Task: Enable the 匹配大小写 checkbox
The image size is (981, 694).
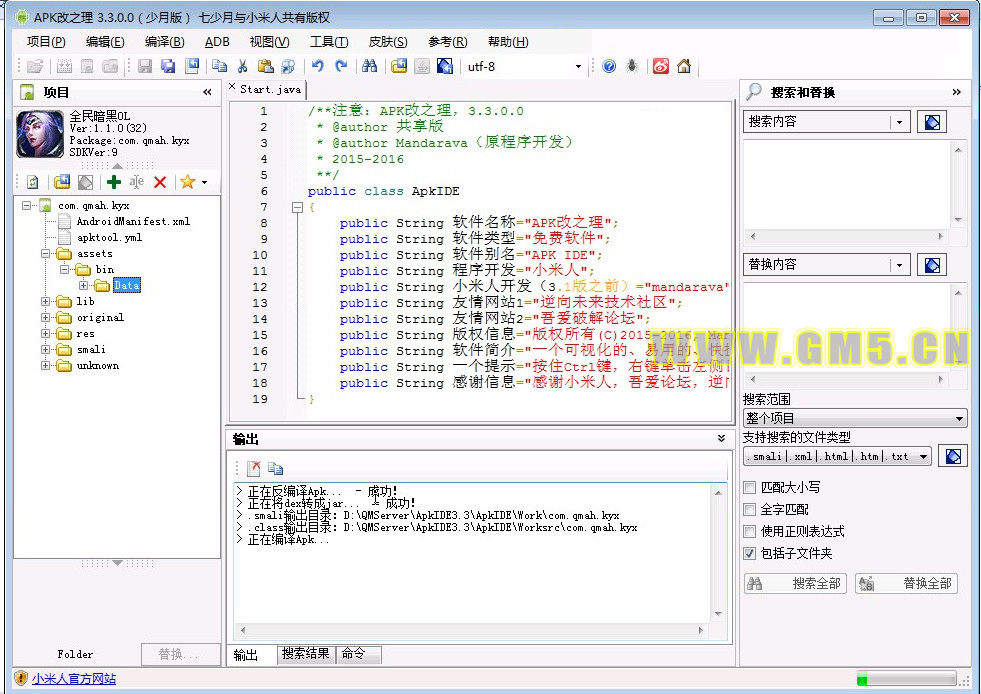Action: point(750,488)
